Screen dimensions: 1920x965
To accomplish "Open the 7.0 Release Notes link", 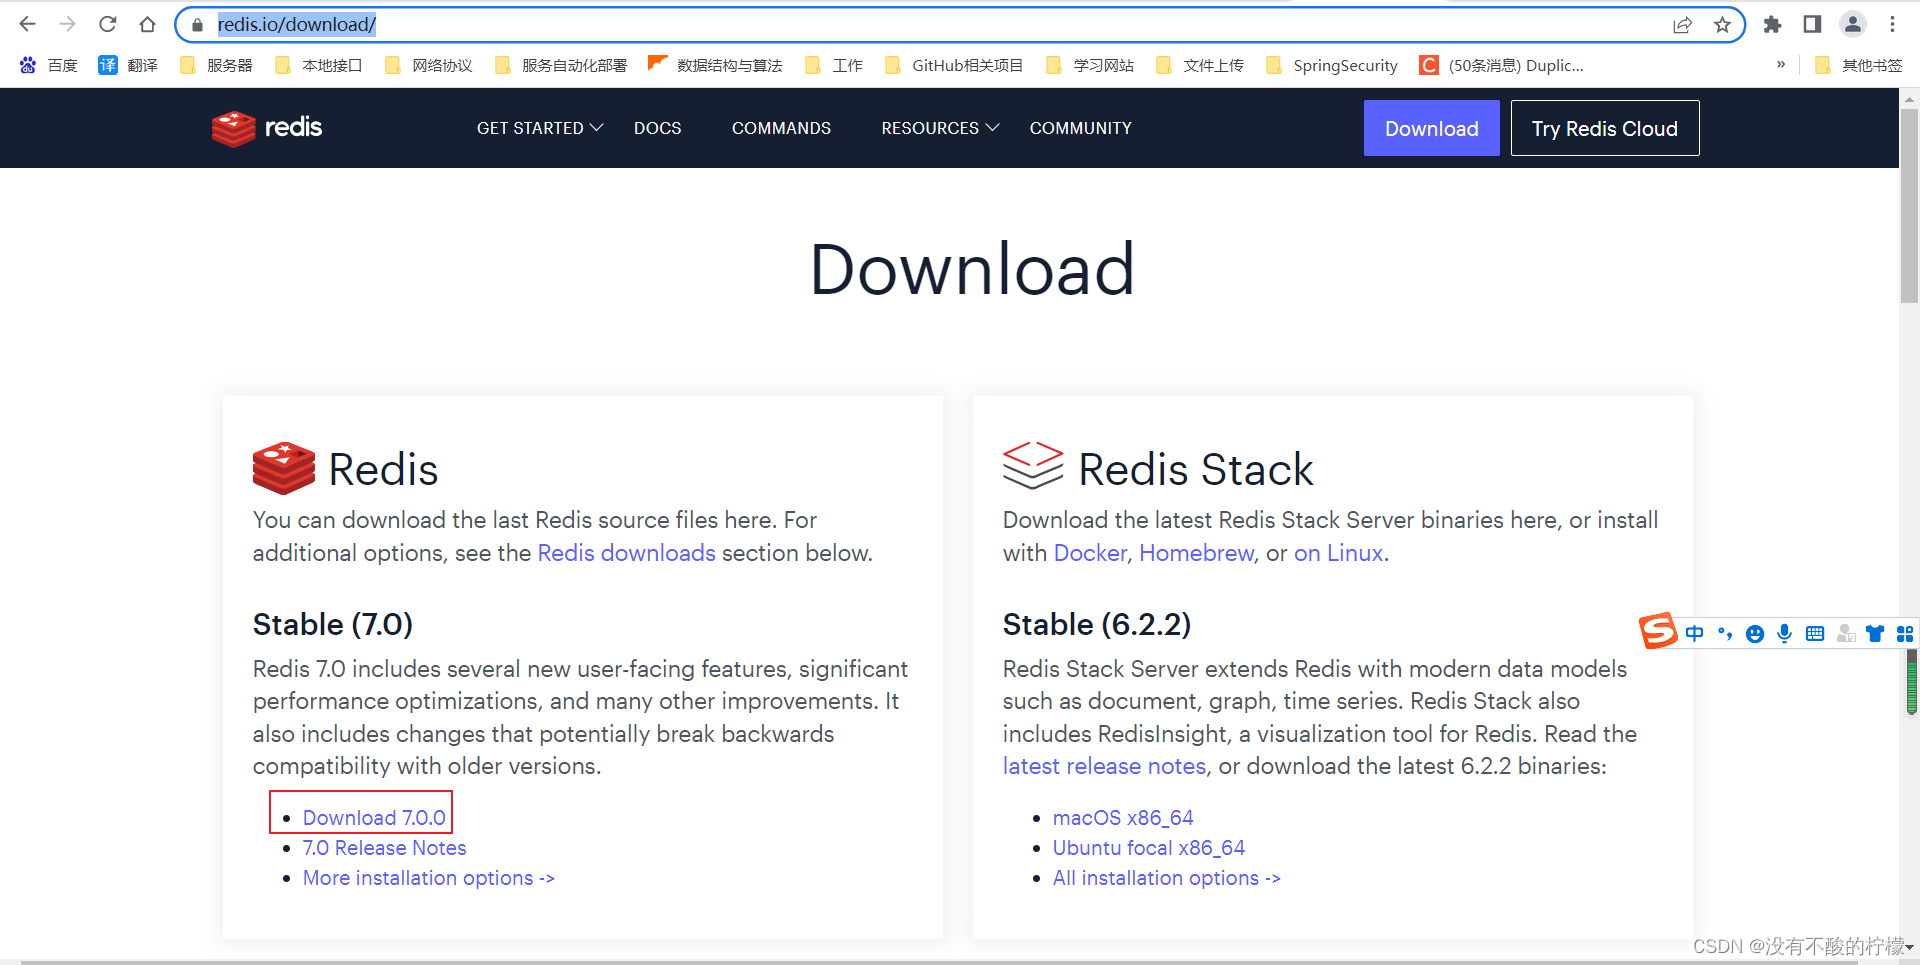I will pos(385,847).
